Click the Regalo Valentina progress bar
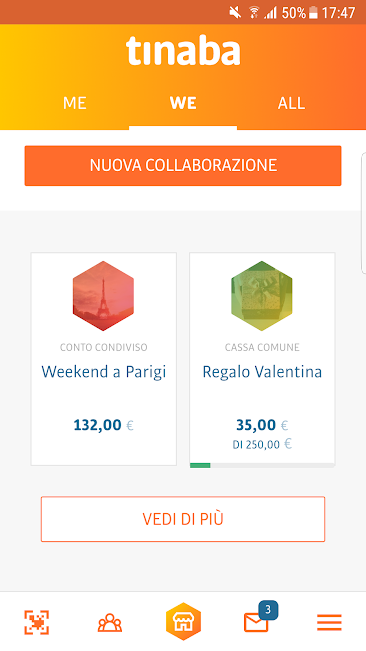This screenshot has width=366, height=651. coord(262,465)
